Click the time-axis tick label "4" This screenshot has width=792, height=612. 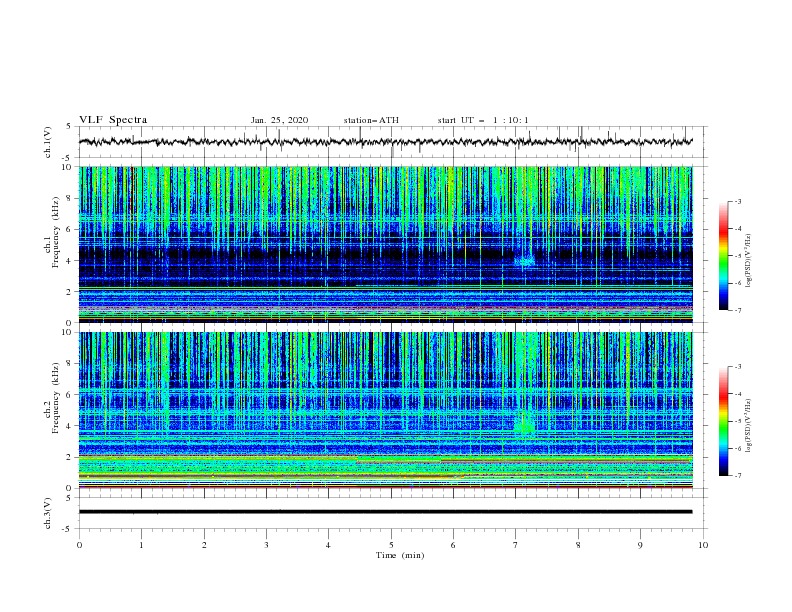328,545
